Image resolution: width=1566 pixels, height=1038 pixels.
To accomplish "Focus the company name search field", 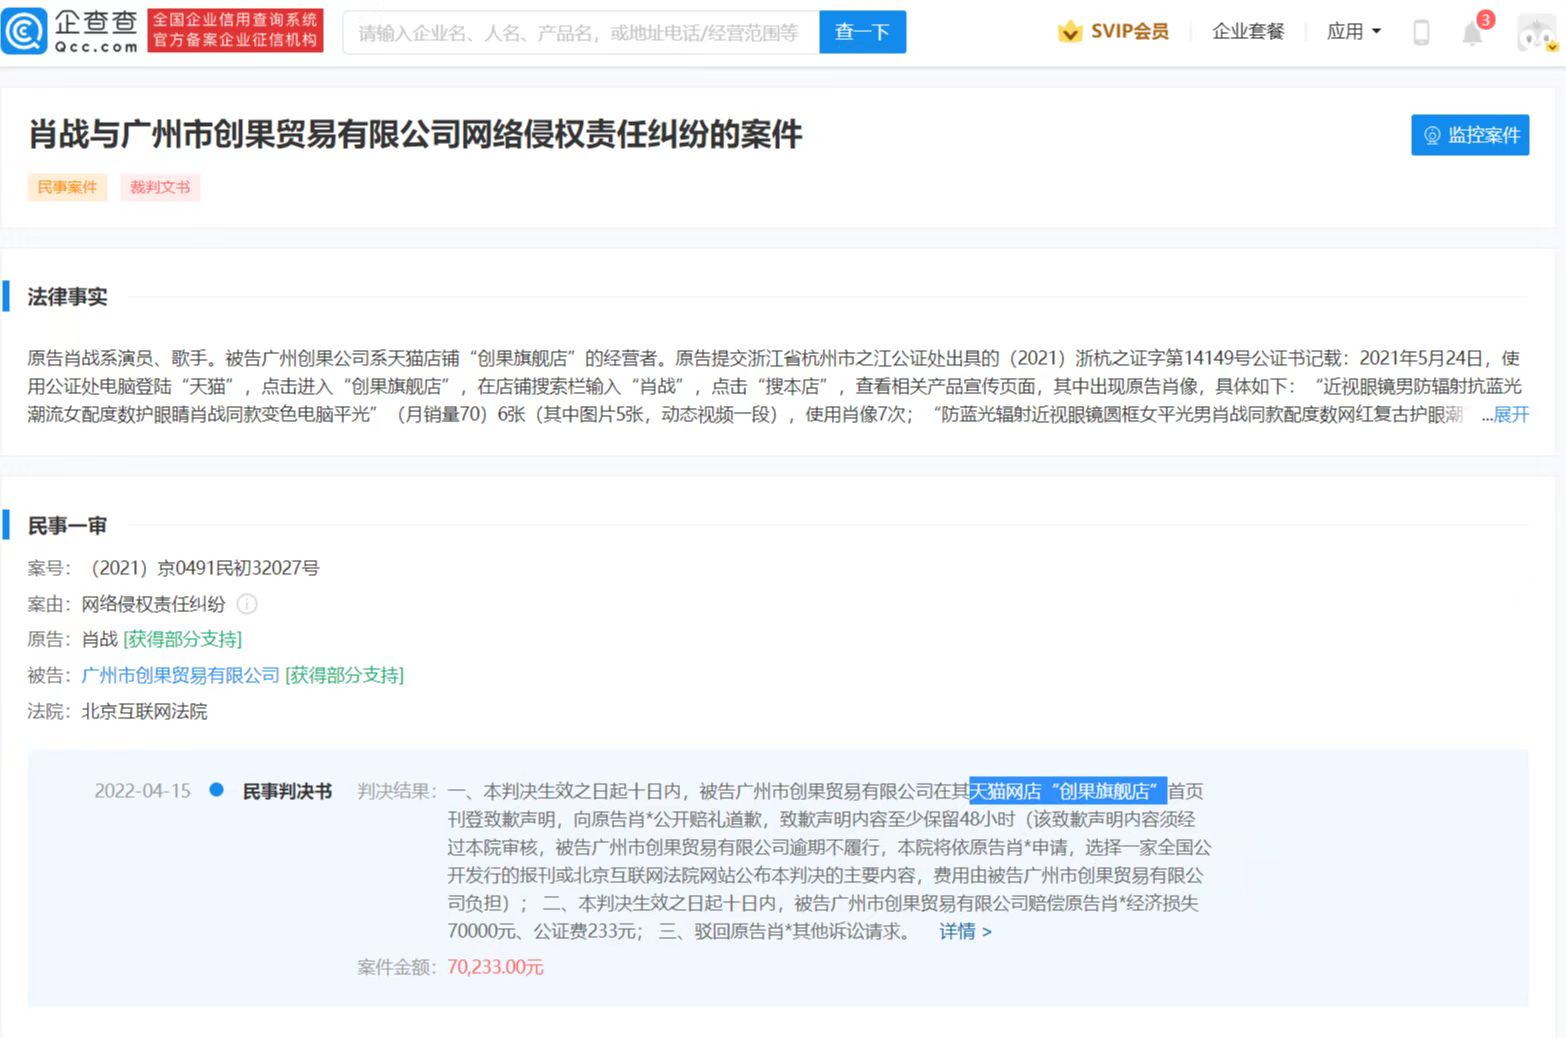I will 581,32.
